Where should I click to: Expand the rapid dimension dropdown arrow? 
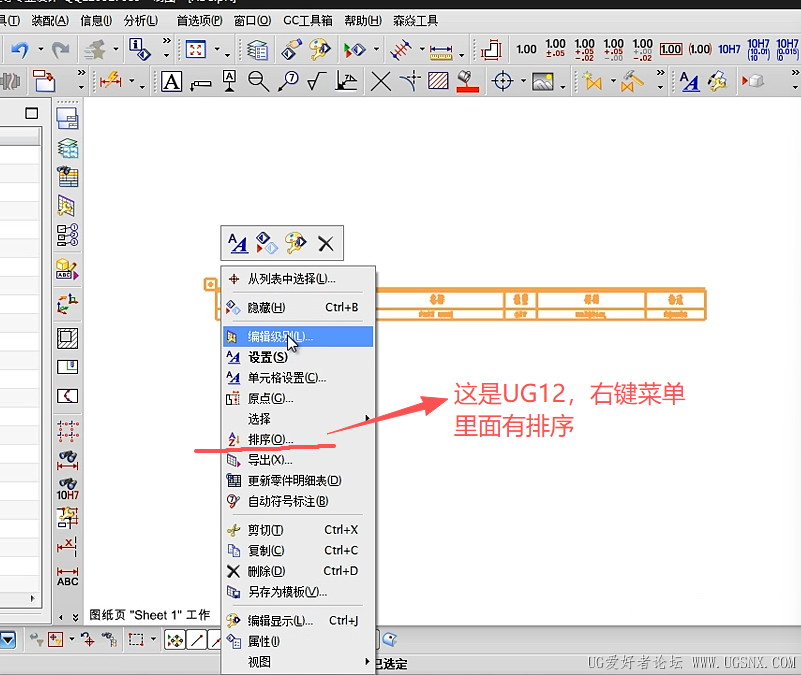coord(132,81)
